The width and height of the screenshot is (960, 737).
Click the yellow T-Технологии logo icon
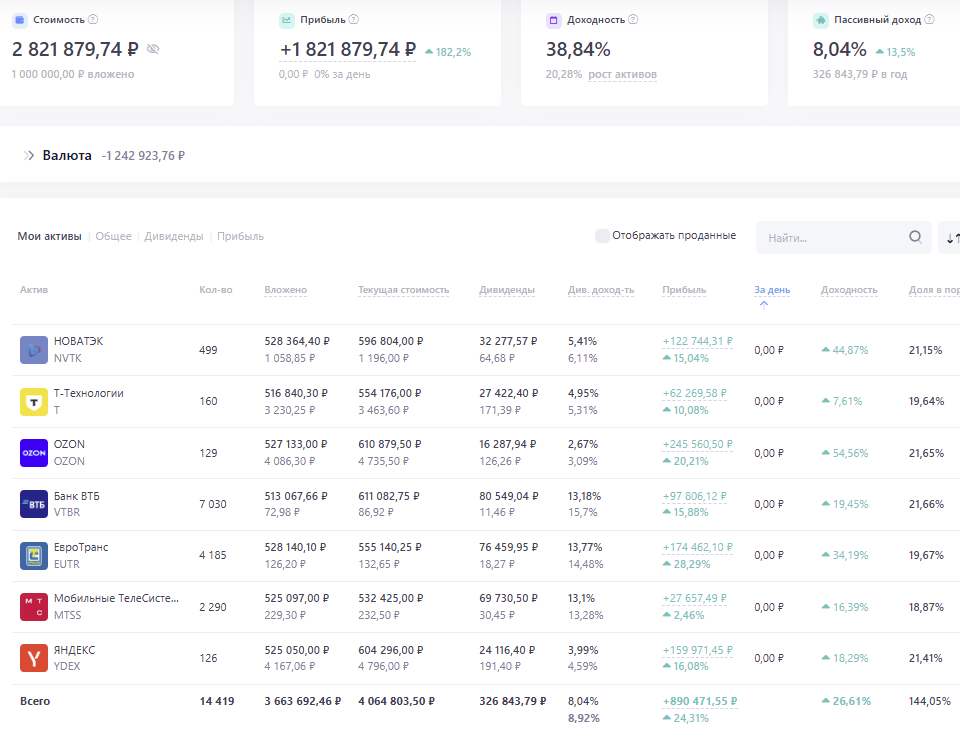[x=34, y=401]
